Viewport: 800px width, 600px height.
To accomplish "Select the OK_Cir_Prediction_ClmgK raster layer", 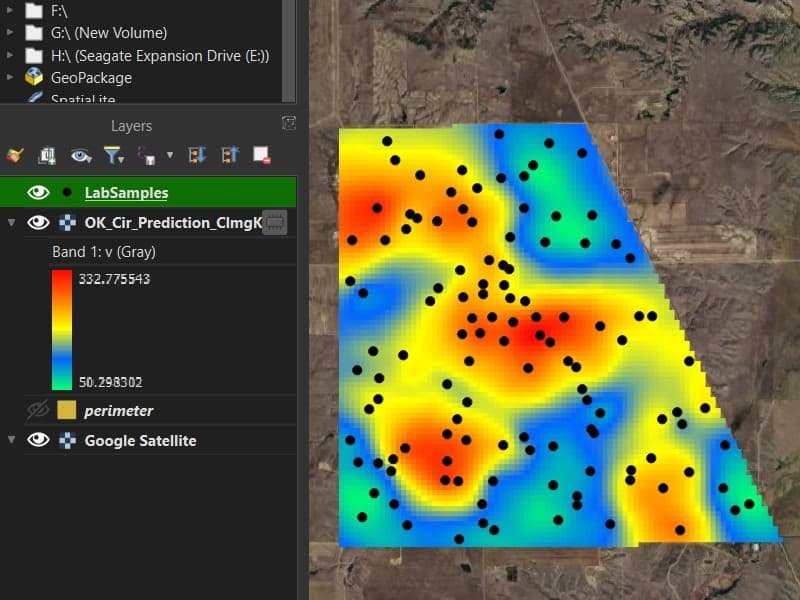I will click(173, 223).
